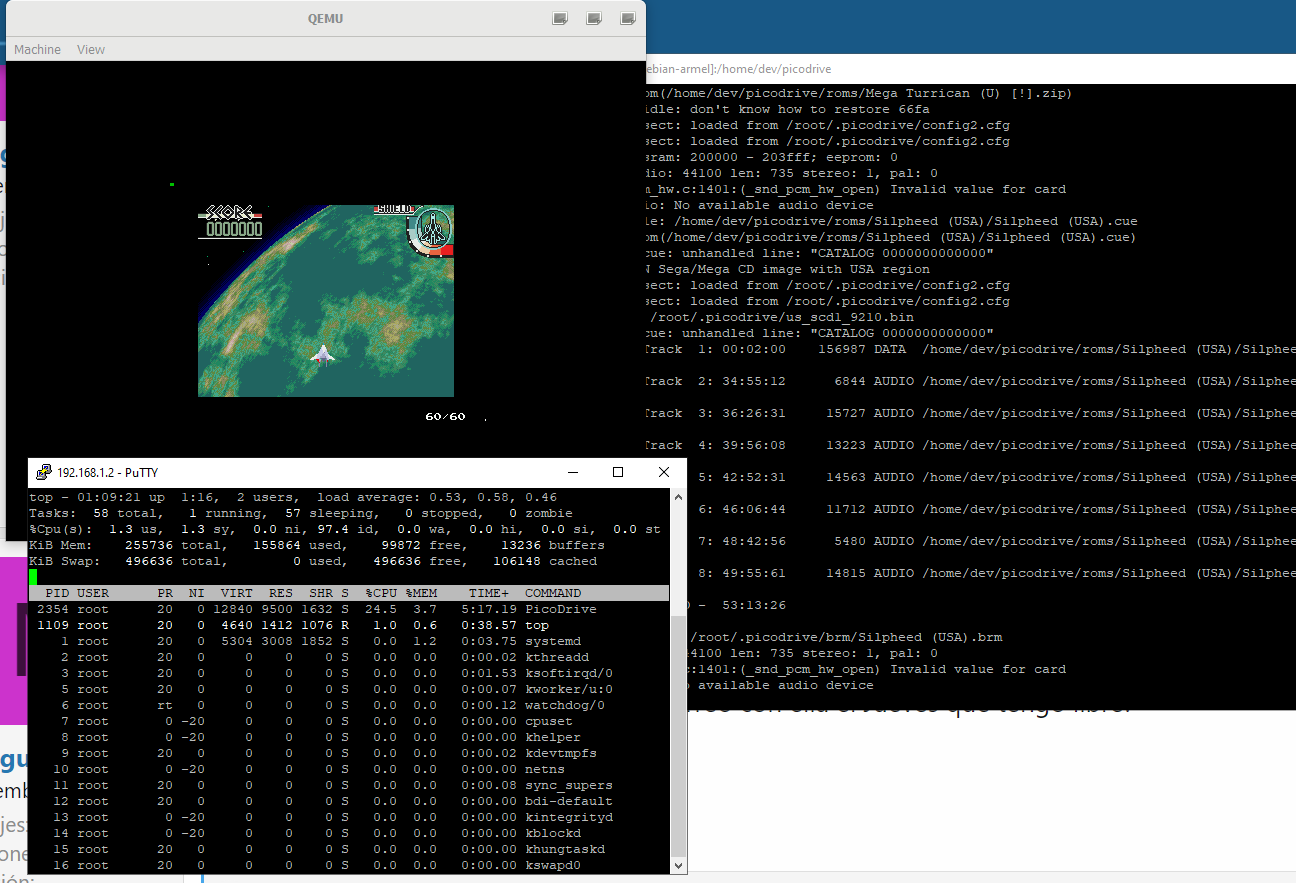Open the View menu in QEMU
This screenshot has width=1296, height=883.
[91, 49]
